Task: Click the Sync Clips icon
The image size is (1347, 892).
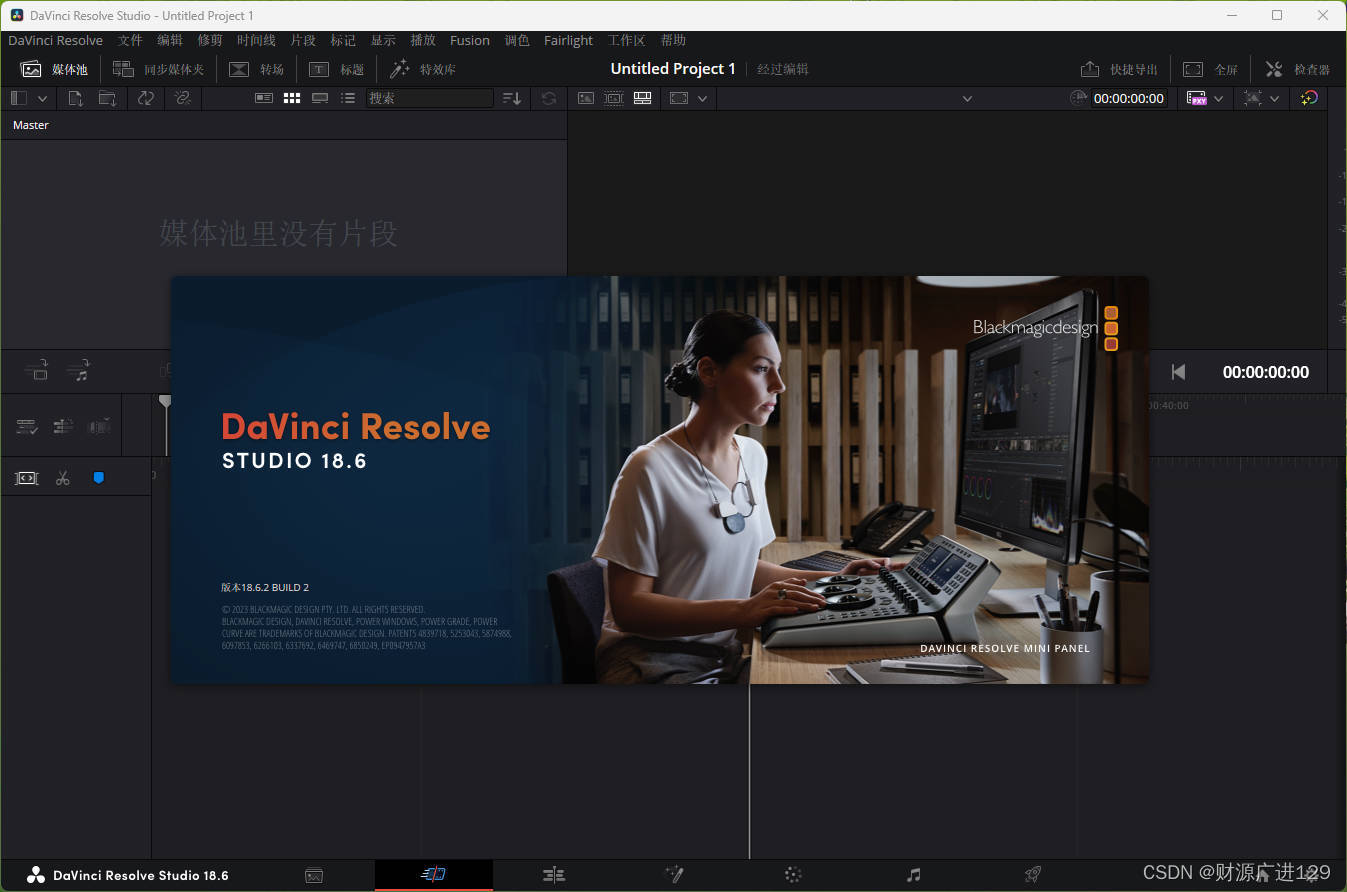Action: (146, 98)
